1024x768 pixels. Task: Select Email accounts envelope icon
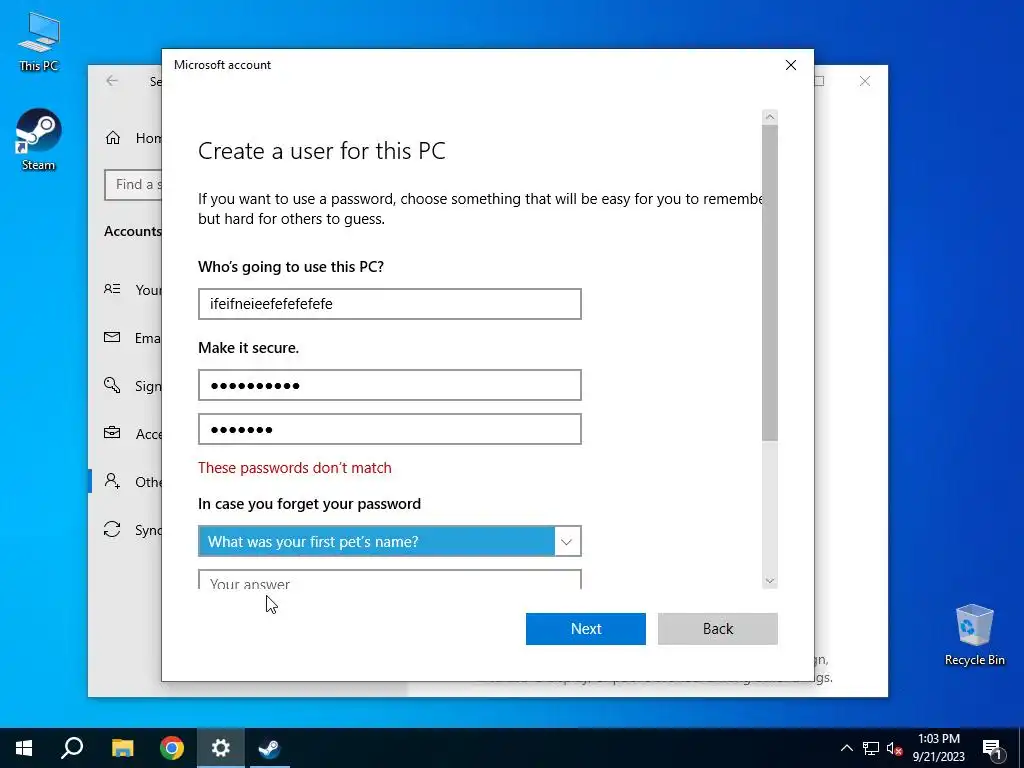(112, 337)
